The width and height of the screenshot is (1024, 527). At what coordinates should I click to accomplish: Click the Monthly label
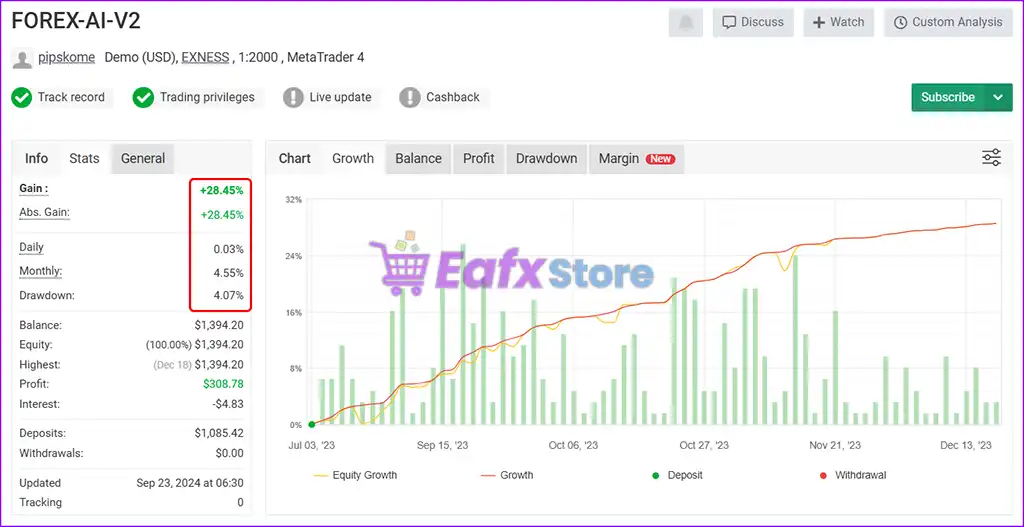[x=41, y=271]
